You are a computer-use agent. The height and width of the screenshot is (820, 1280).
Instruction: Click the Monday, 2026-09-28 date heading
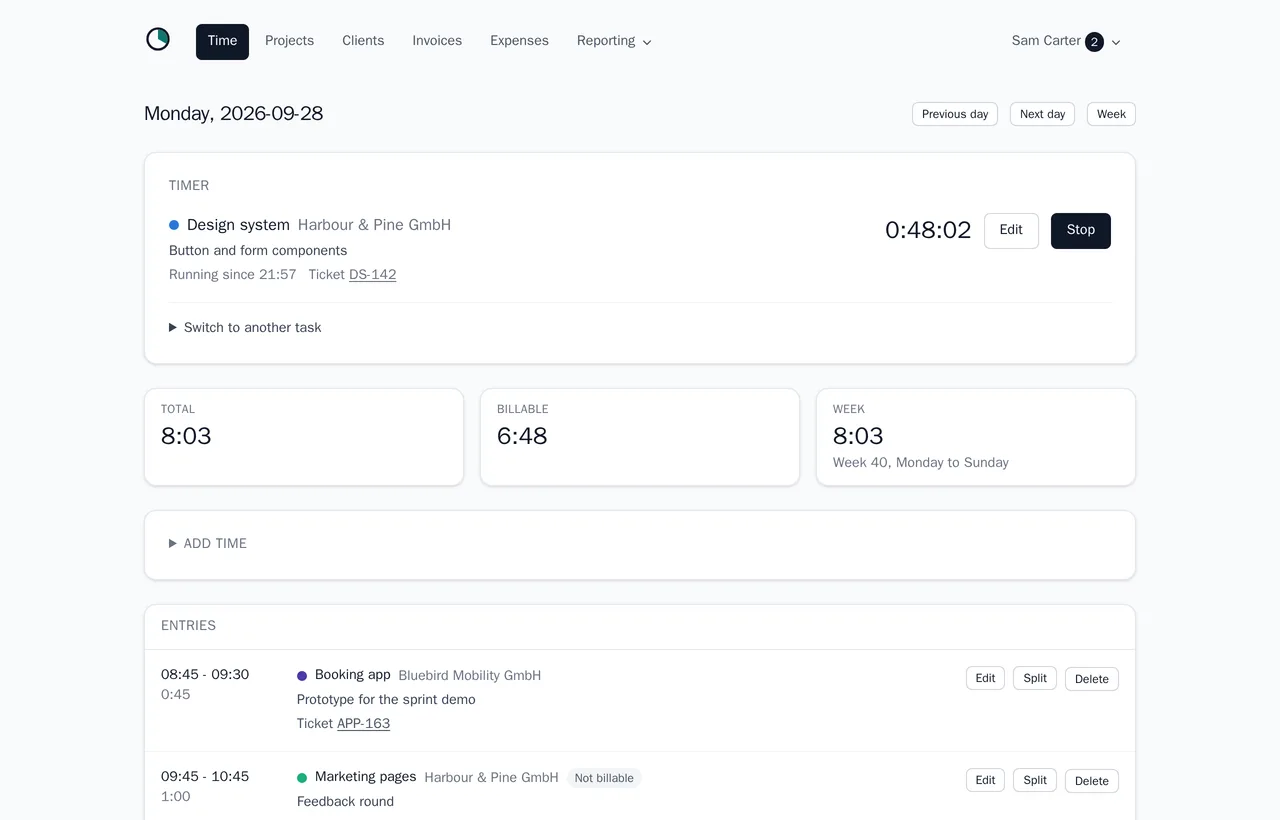233,114
